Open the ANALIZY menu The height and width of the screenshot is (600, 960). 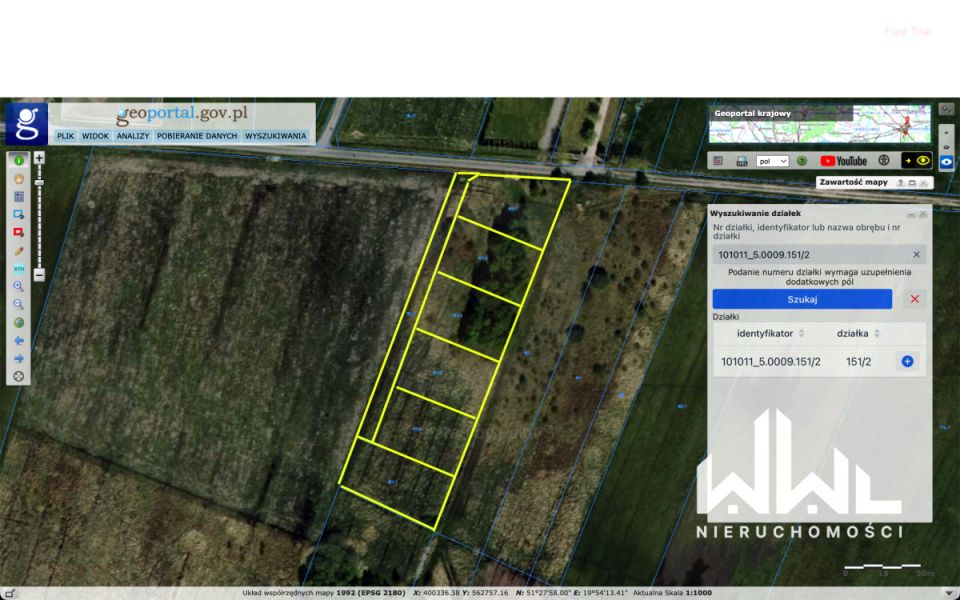[x=132, y=135]
